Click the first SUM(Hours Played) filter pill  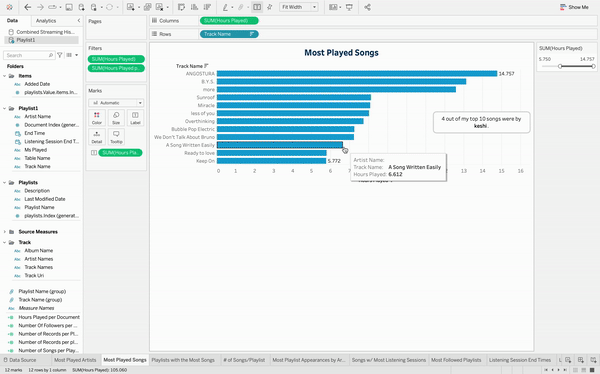[x=116, y=59]
